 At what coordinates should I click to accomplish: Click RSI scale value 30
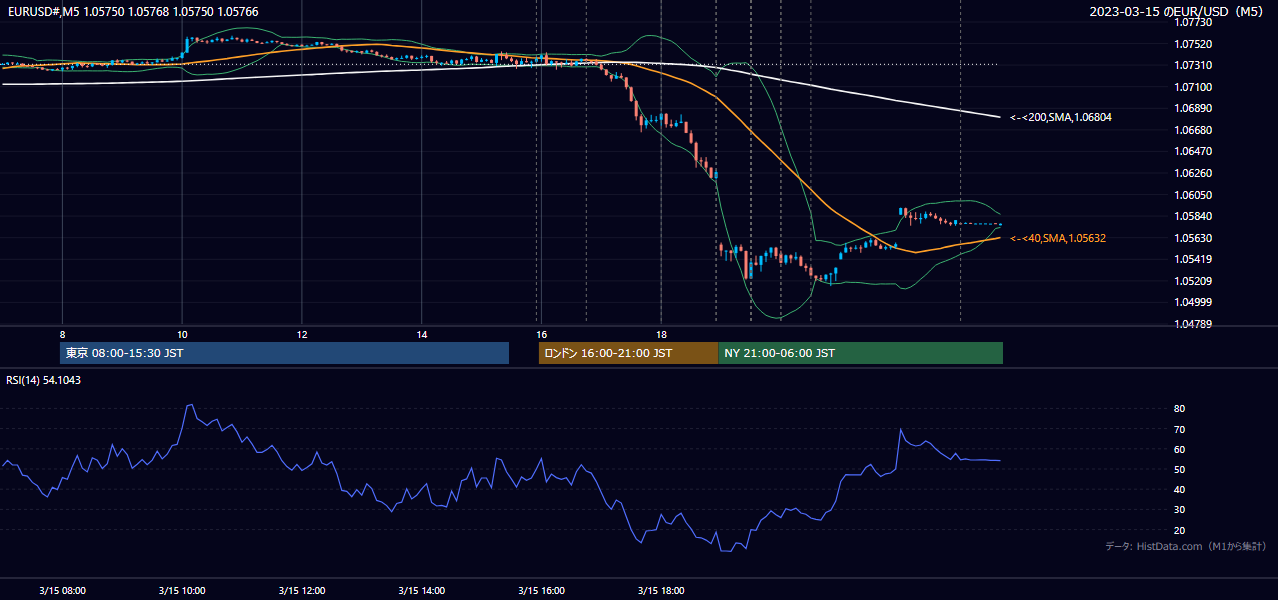point(1180,510)
